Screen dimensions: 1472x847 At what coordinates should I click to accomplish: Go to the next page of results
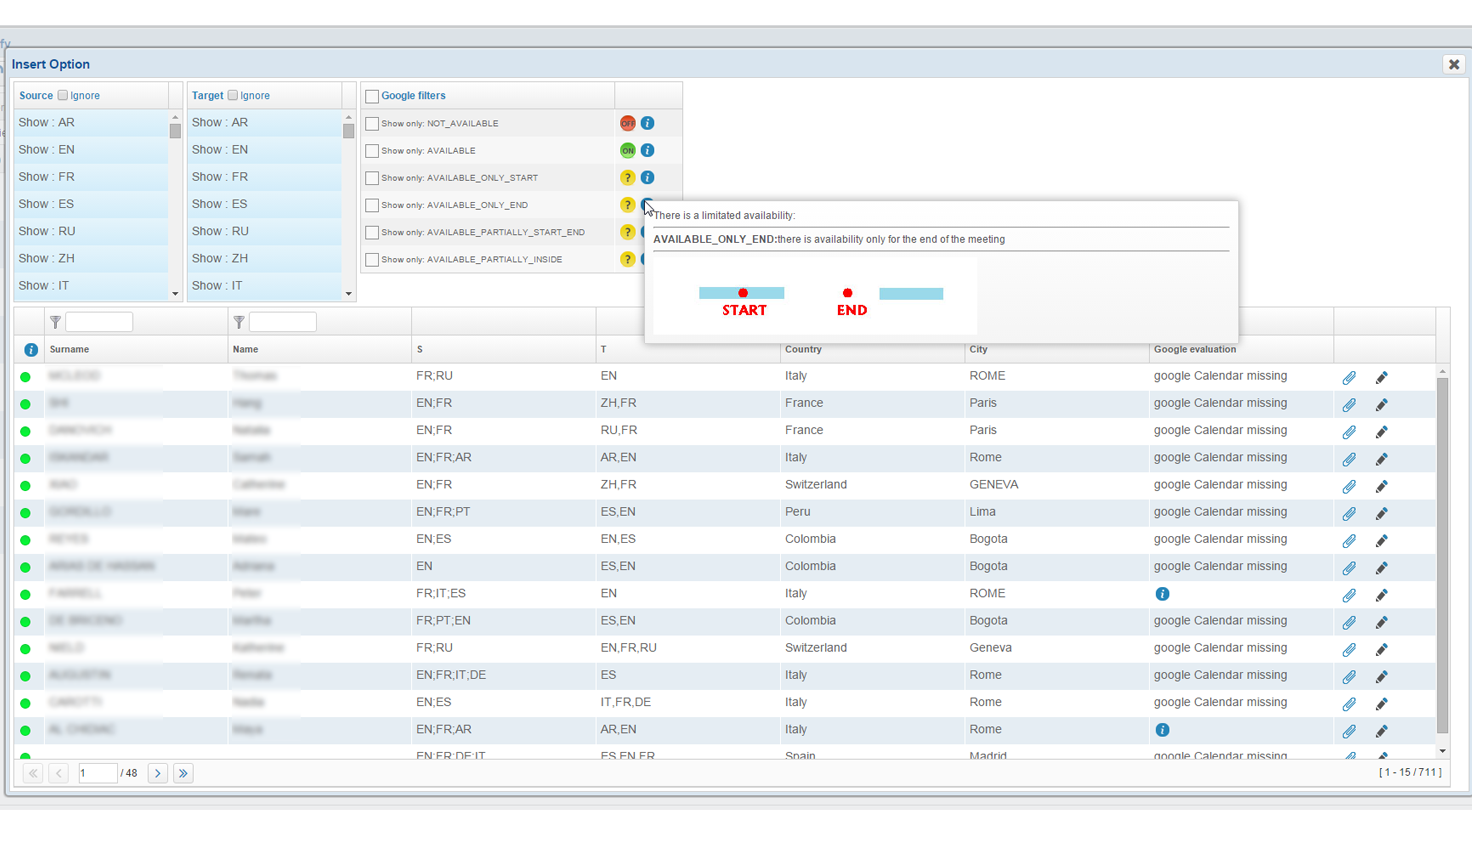click(158, 773)
